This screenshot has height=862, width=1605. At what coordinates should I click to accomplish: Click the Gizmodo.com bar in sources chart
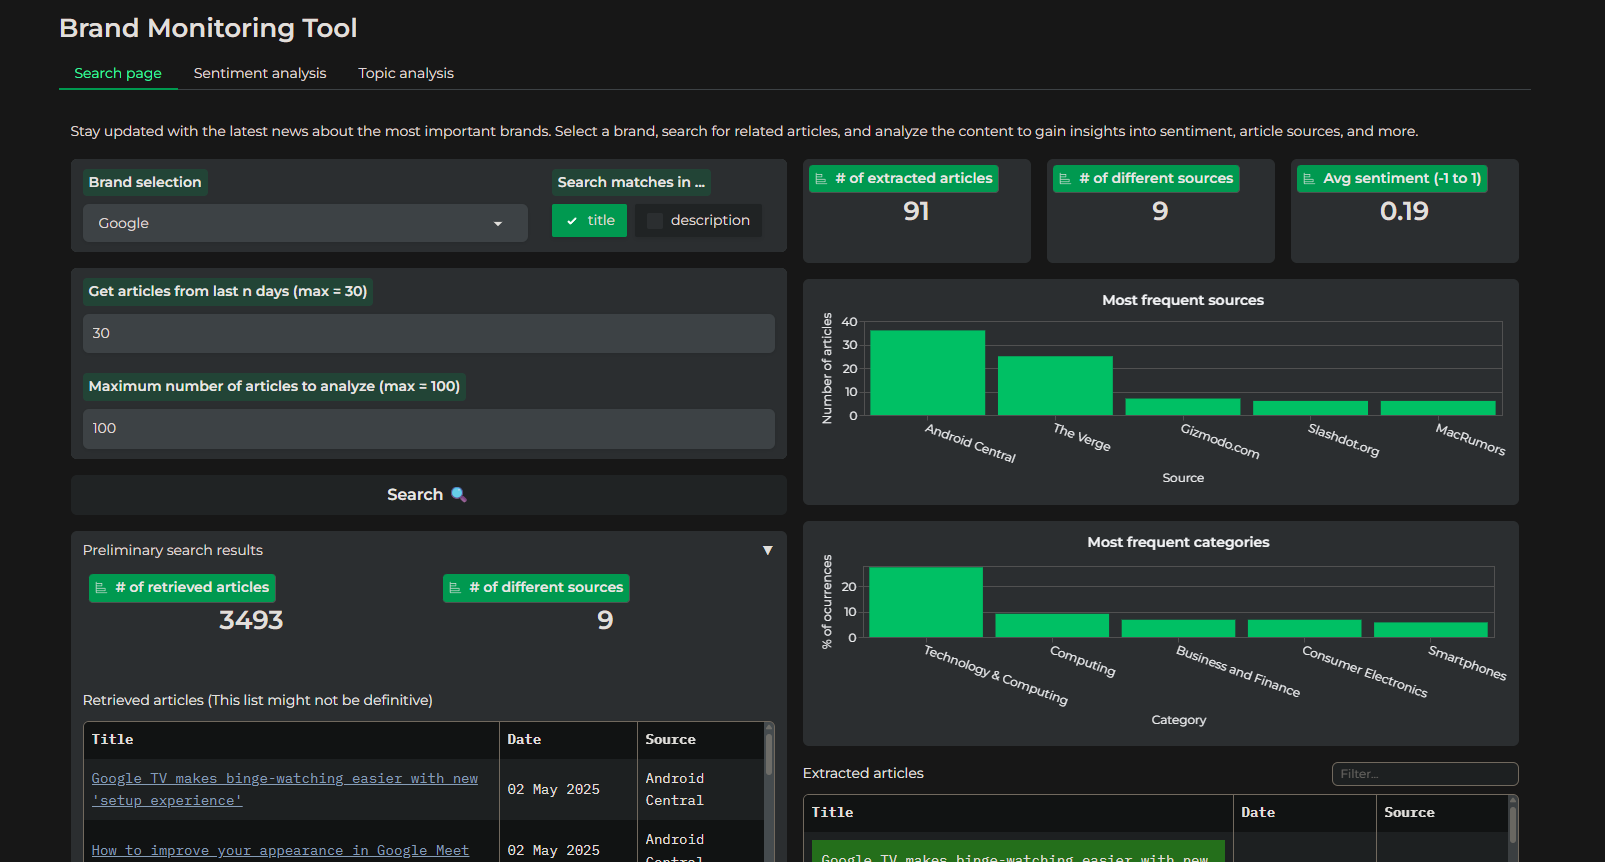(x=1183, y=407)
